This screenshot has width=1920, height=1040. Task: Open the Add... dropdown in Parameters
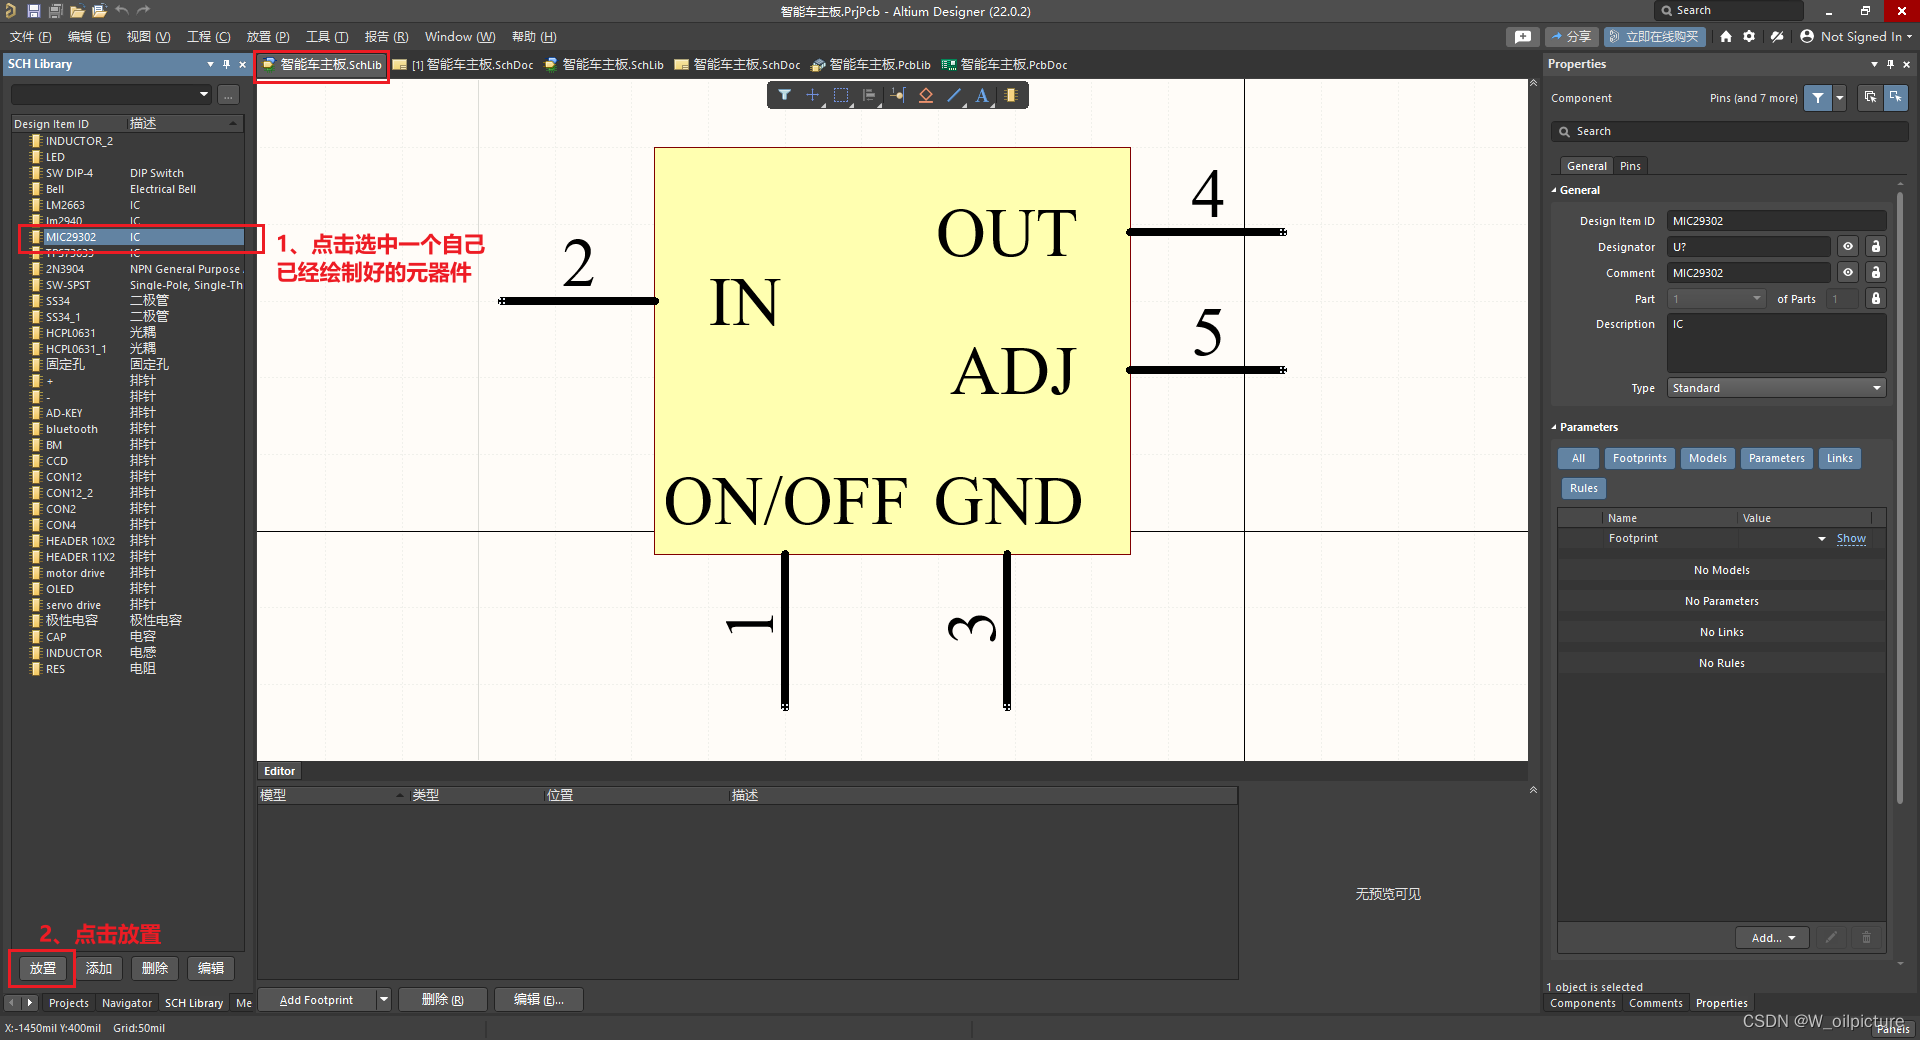tap(1772, 938)
